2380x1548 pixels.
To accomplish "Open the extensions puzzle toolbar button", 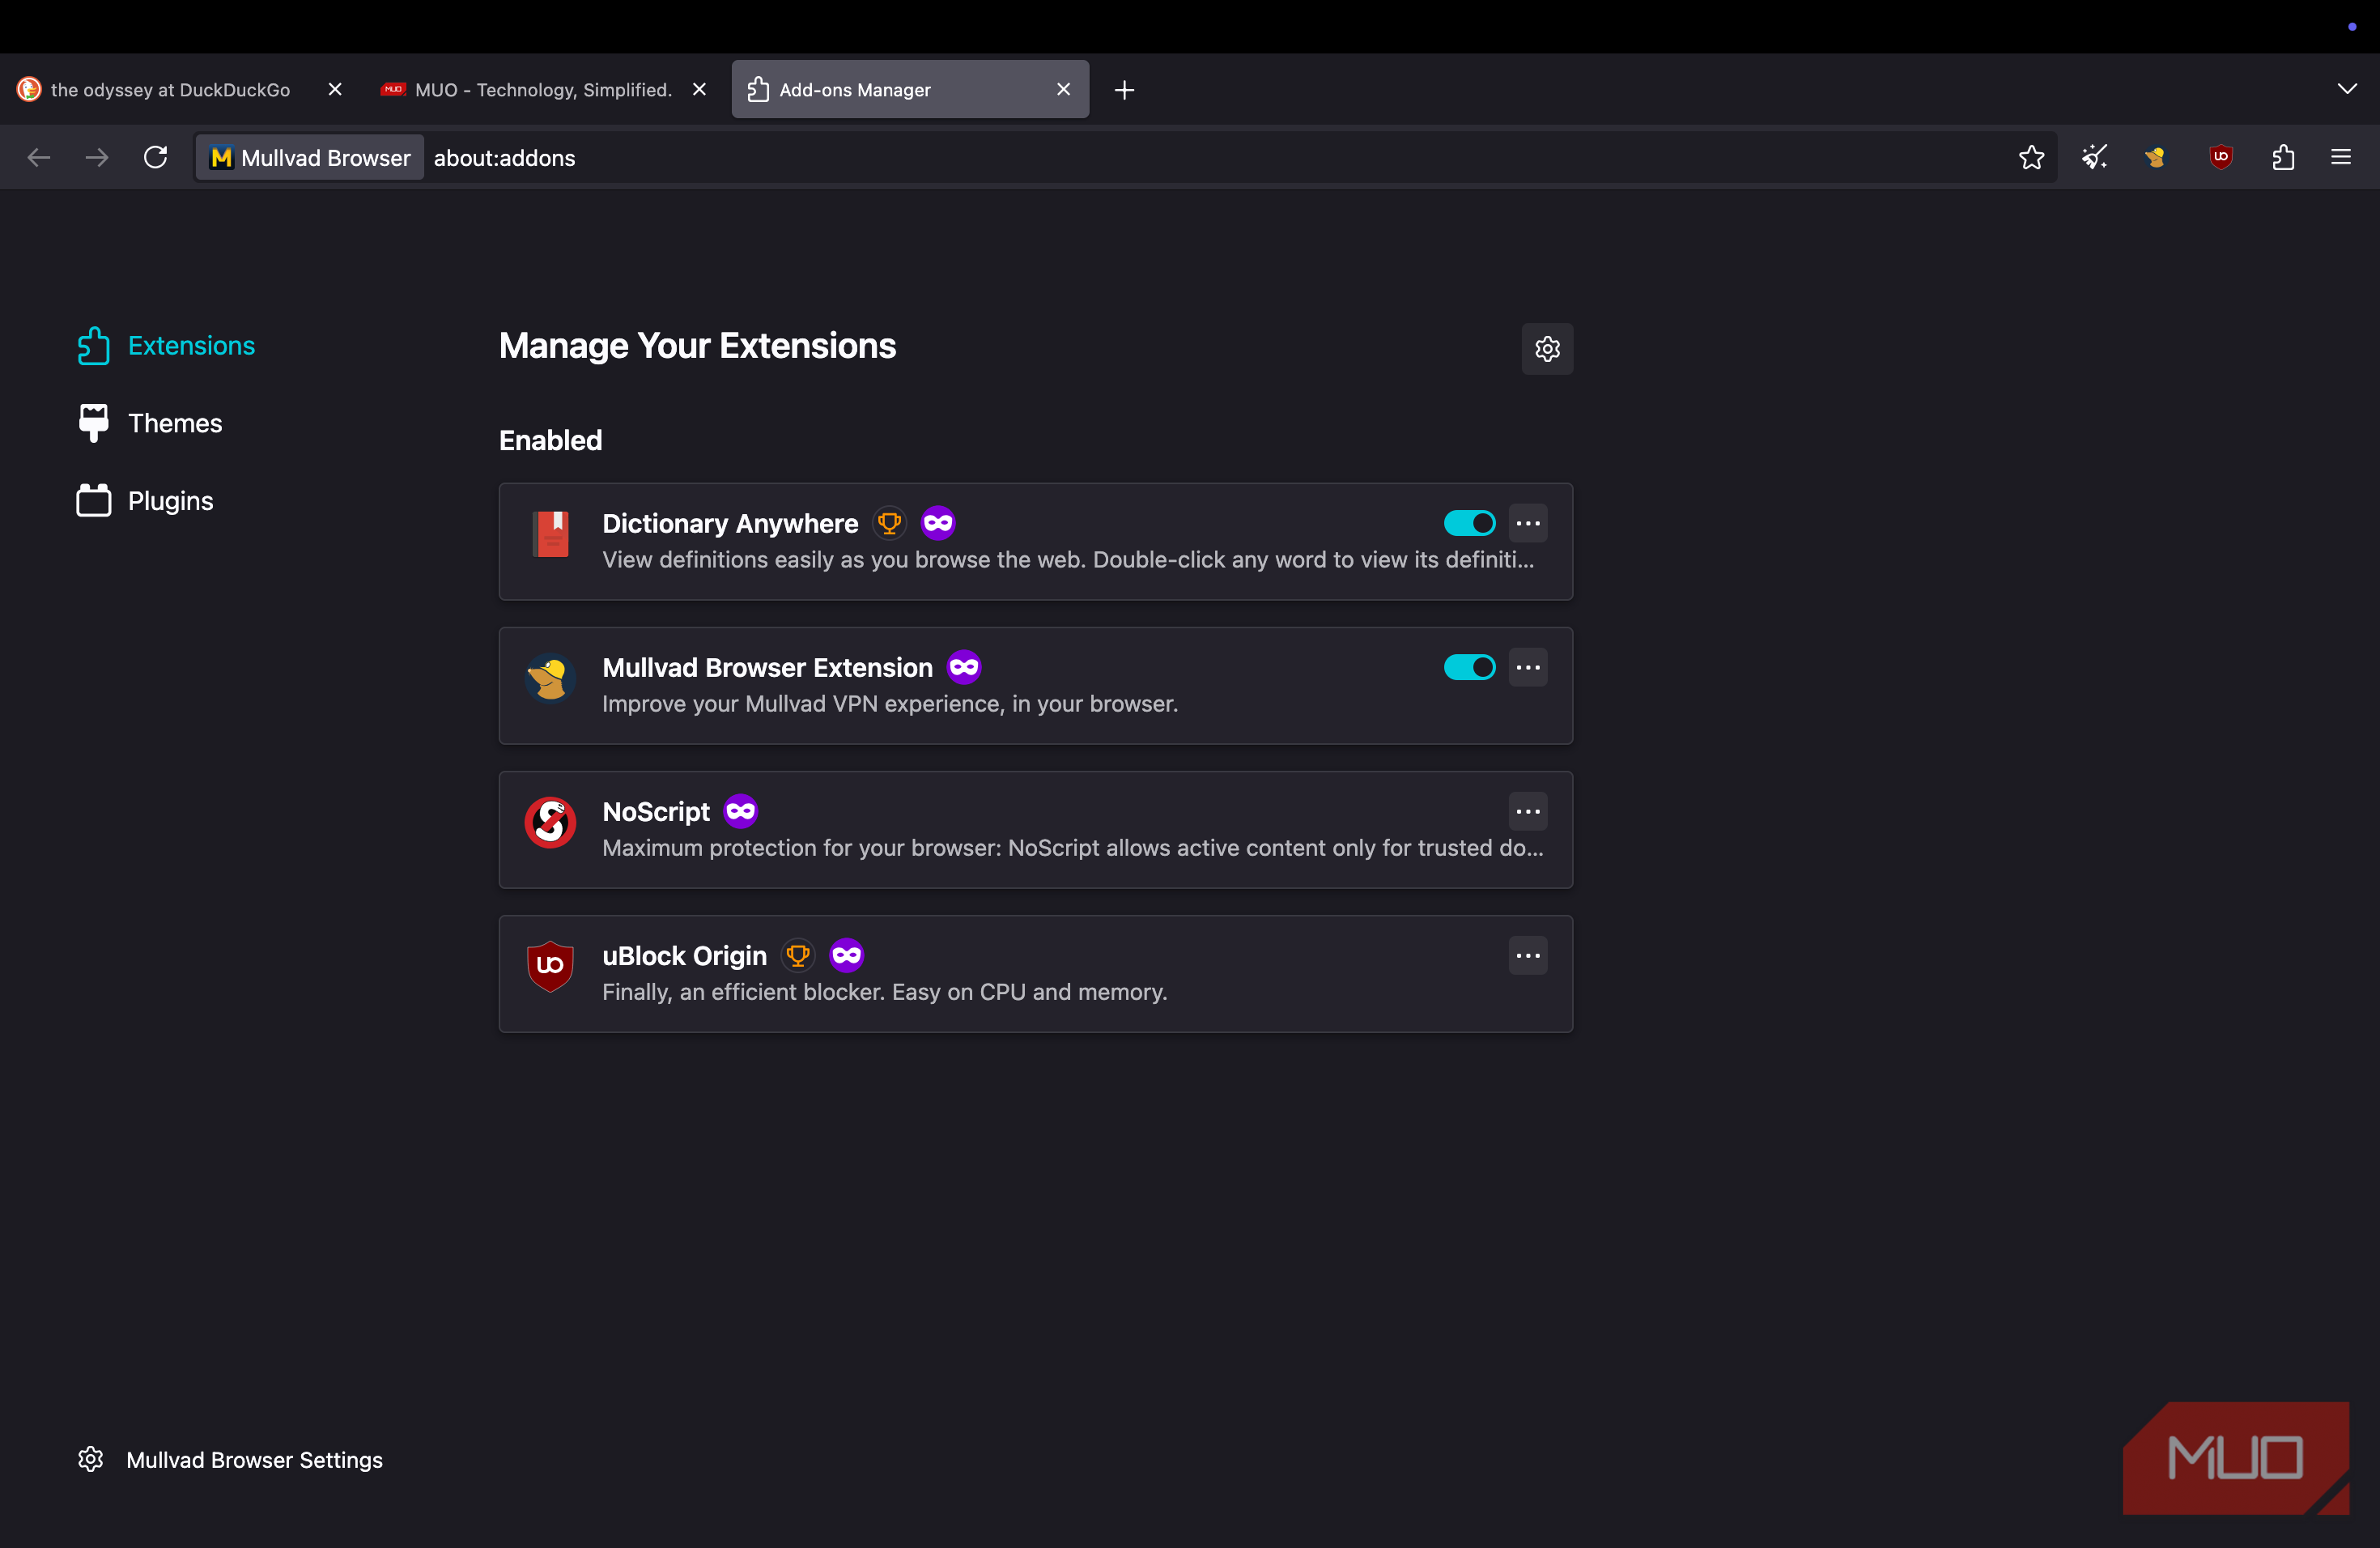I will point(2283,157).
